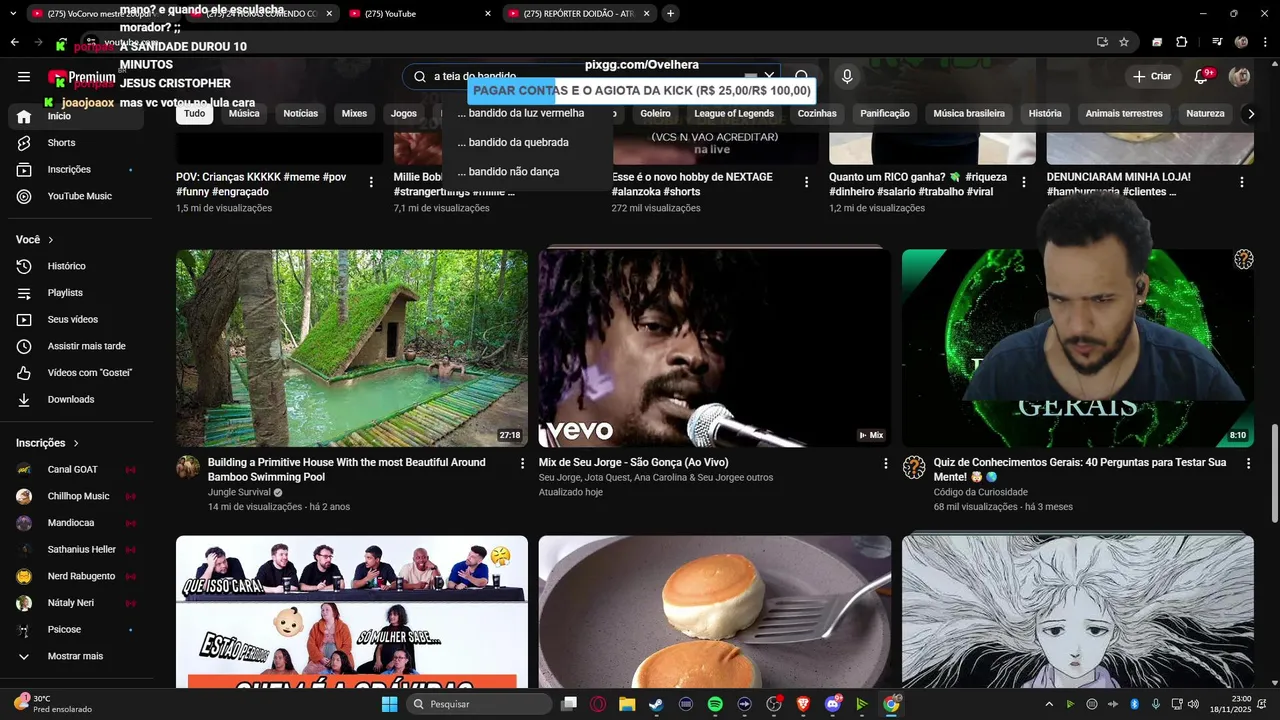Open Brave browser from the taskbar
The height and width of the screenshot is (720, 1280).
[x=803, y=704]
